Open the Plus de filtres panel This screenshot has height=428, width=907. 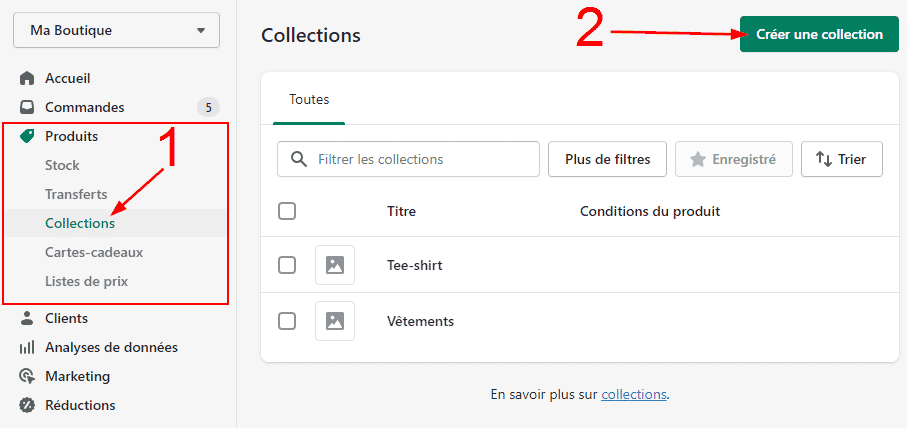pos(607,159)
